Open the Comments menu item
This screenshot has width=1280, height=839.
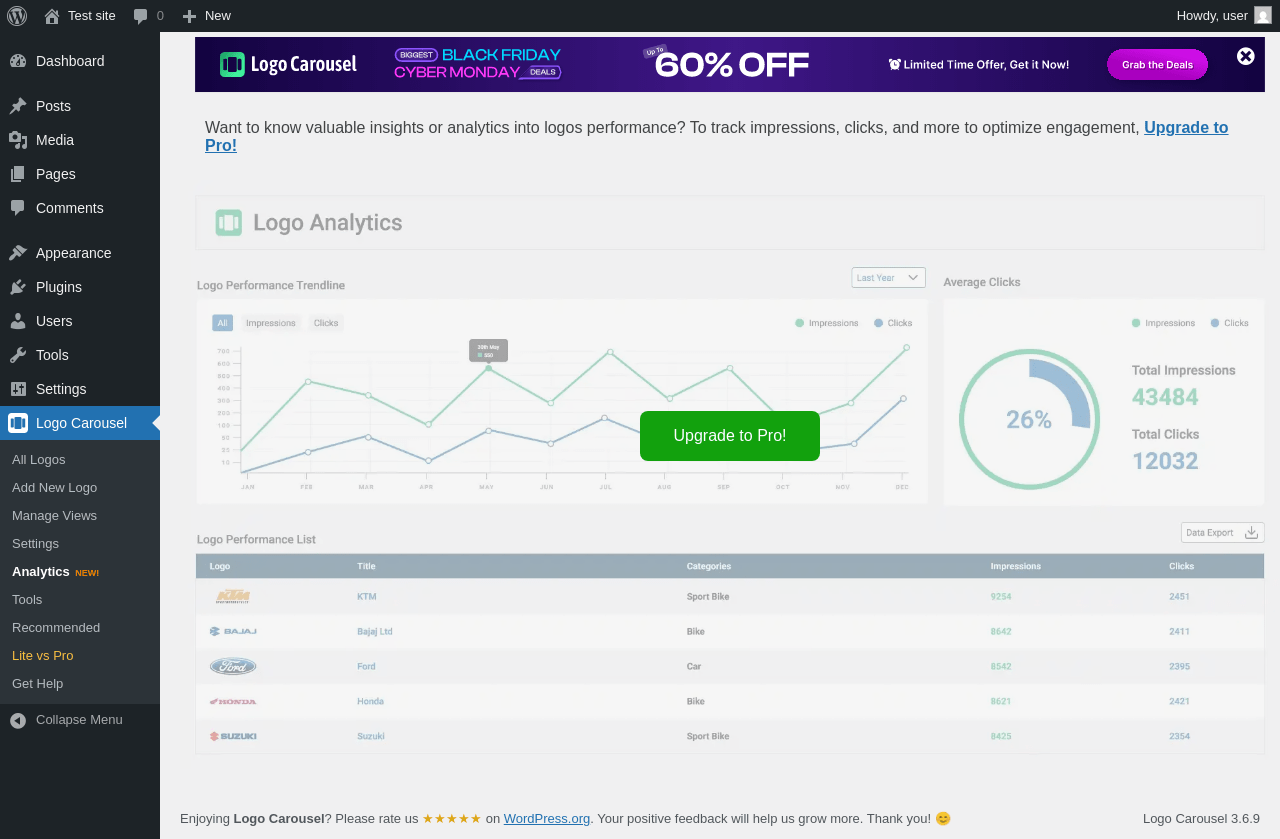coord(80,208)
